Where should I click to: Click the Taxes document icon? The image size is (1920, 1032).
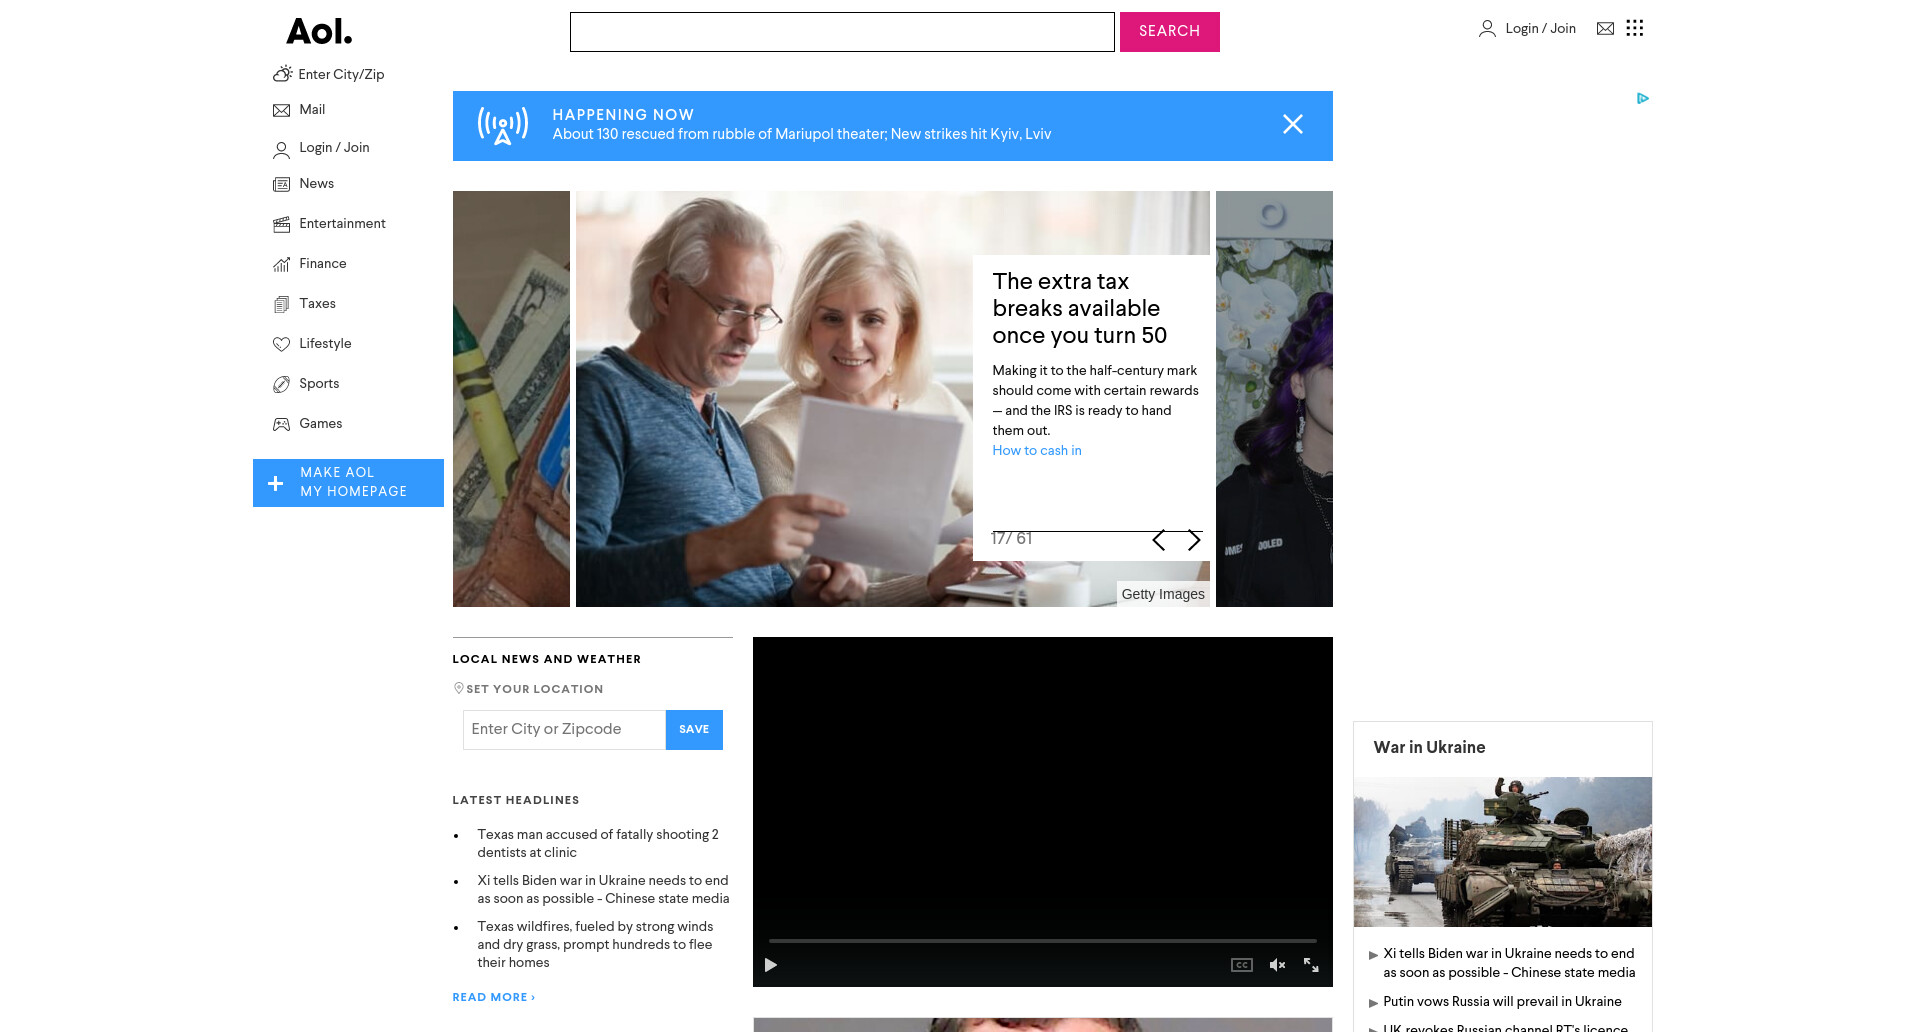click(x=282, y=304)
